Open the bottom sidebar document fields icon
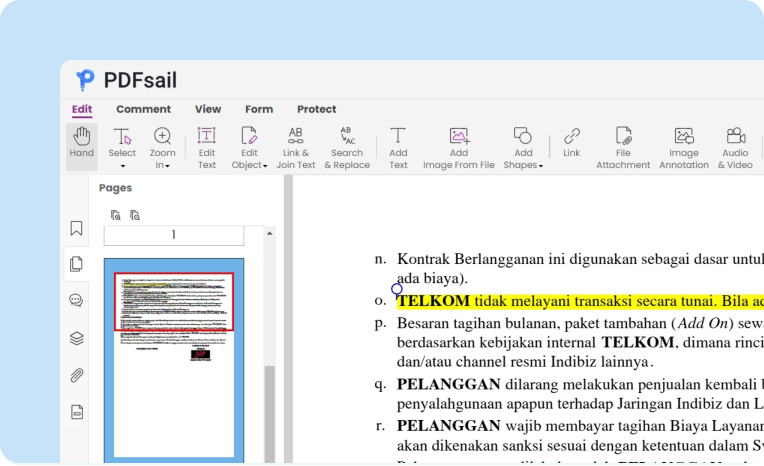The image size is (764, 466). [77, 412]
